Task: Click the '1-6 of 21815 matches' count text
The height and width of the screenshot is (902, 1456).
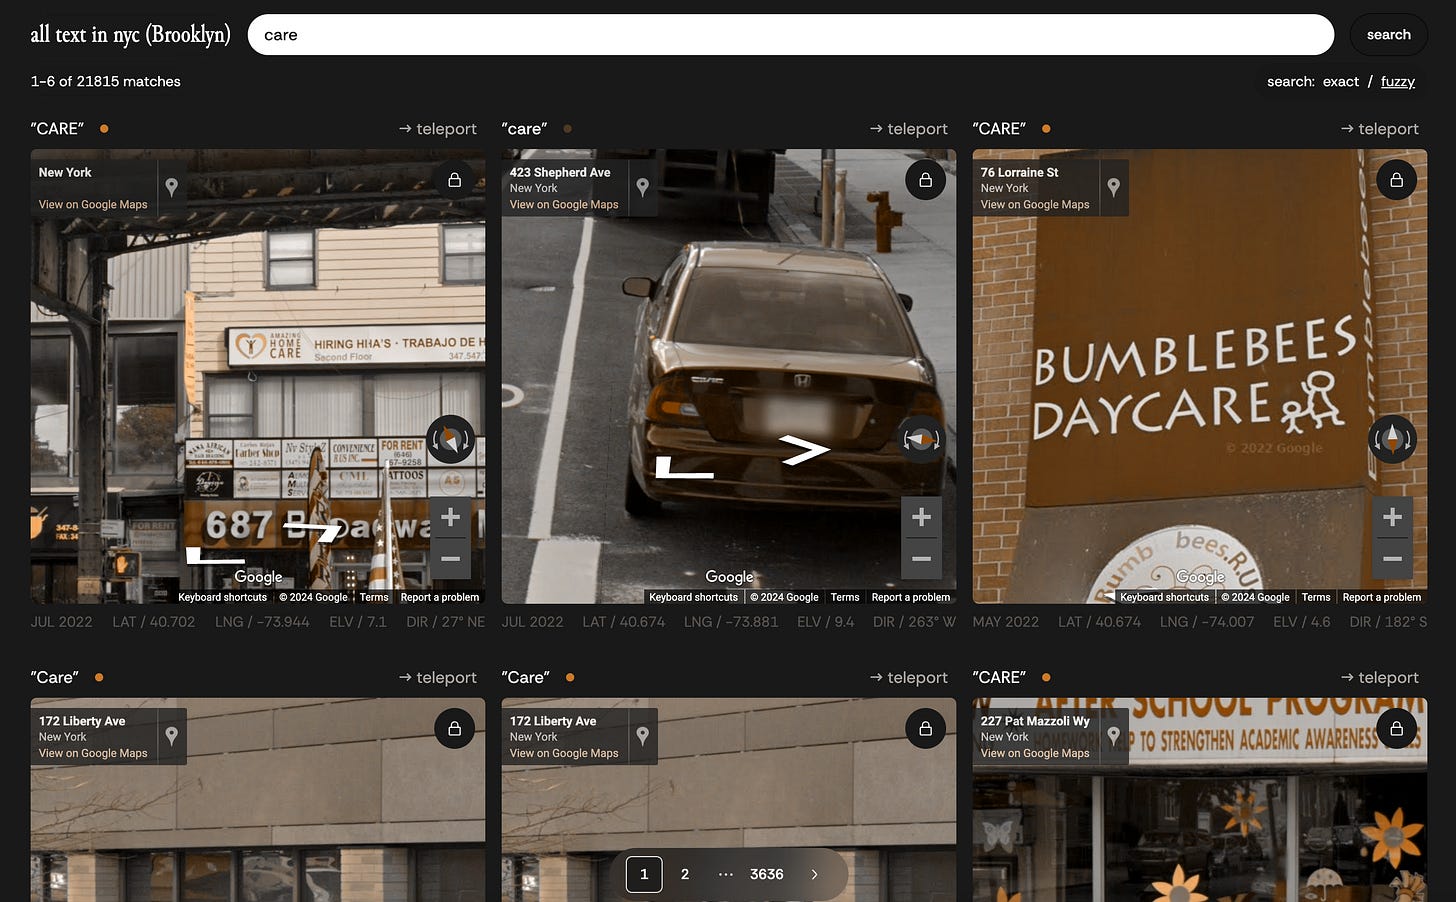Action: [106, 82]
